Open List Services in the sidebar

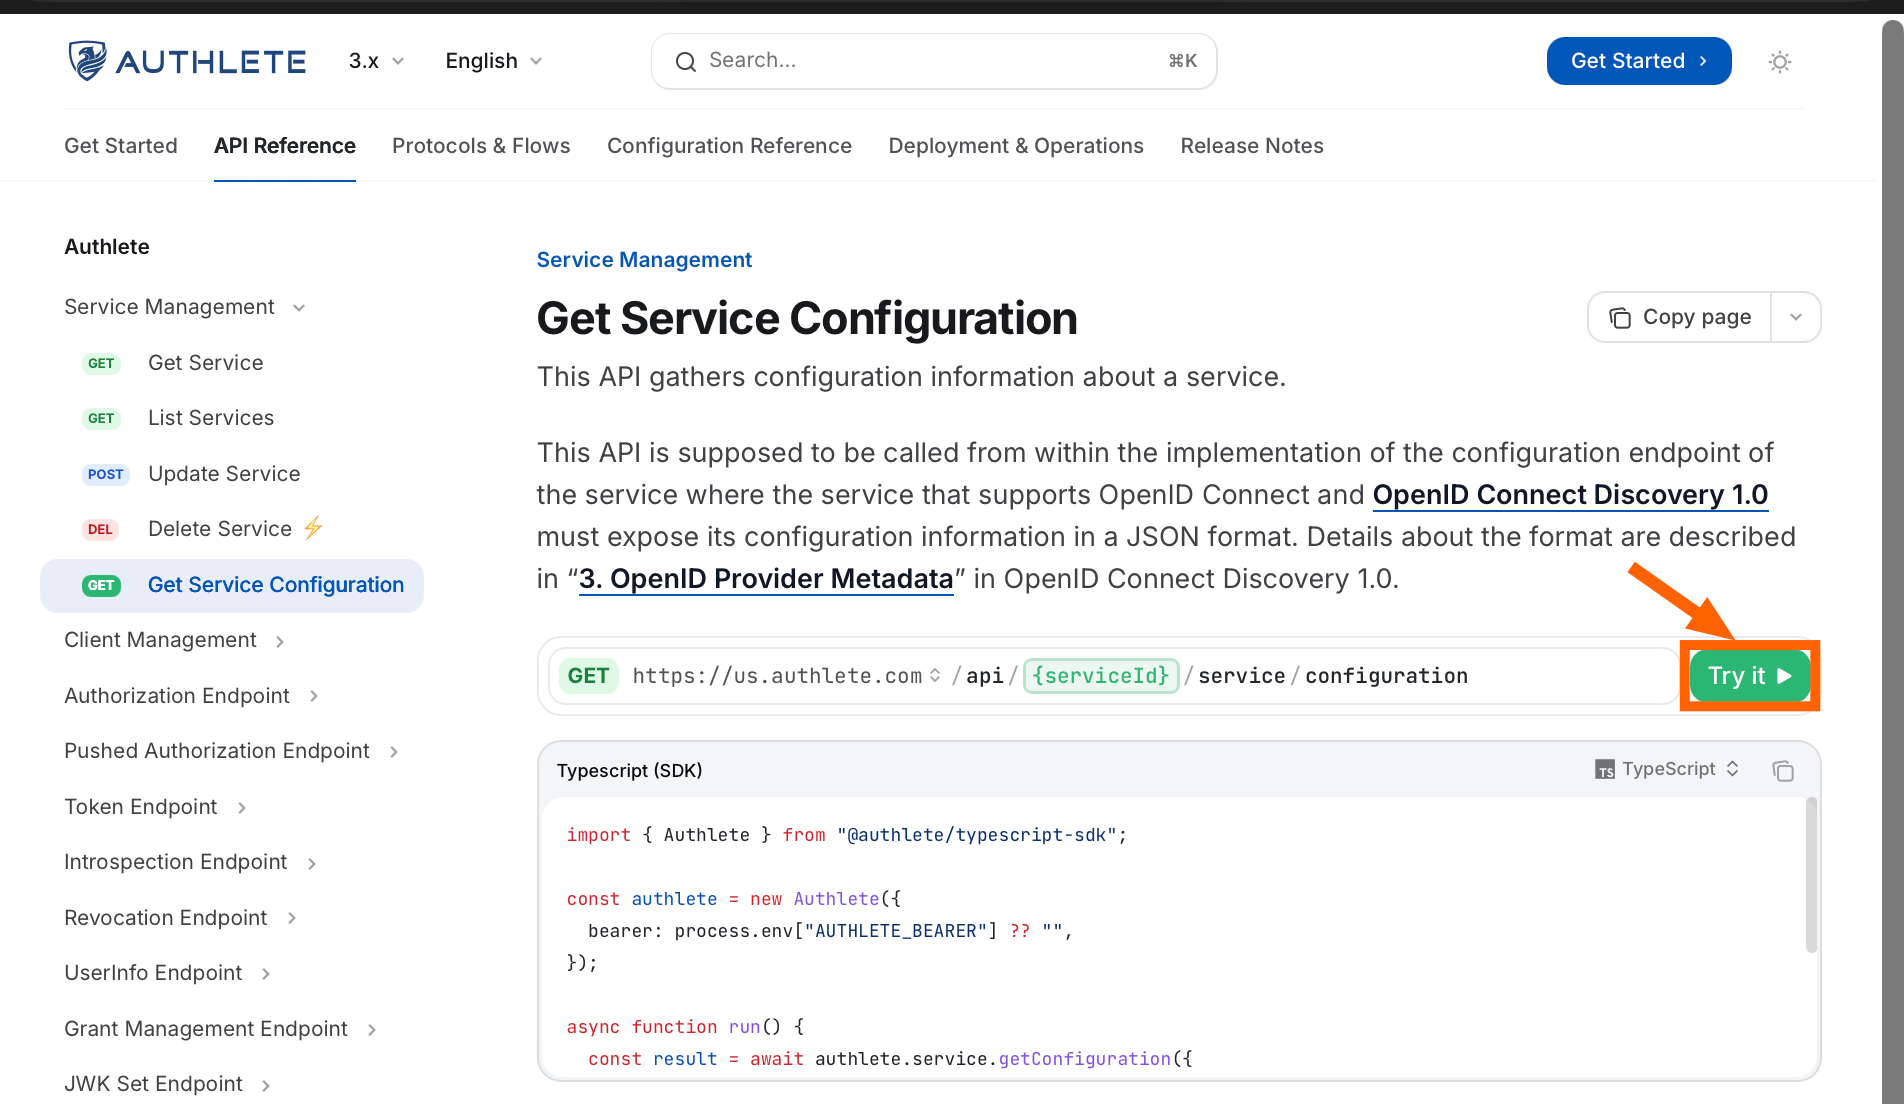tap(211, 418)
